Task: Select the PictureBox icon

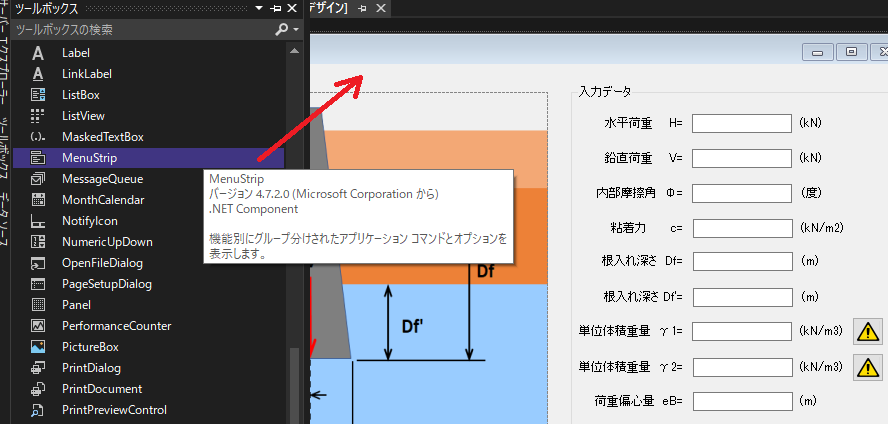Action: [x=38, y=347]
